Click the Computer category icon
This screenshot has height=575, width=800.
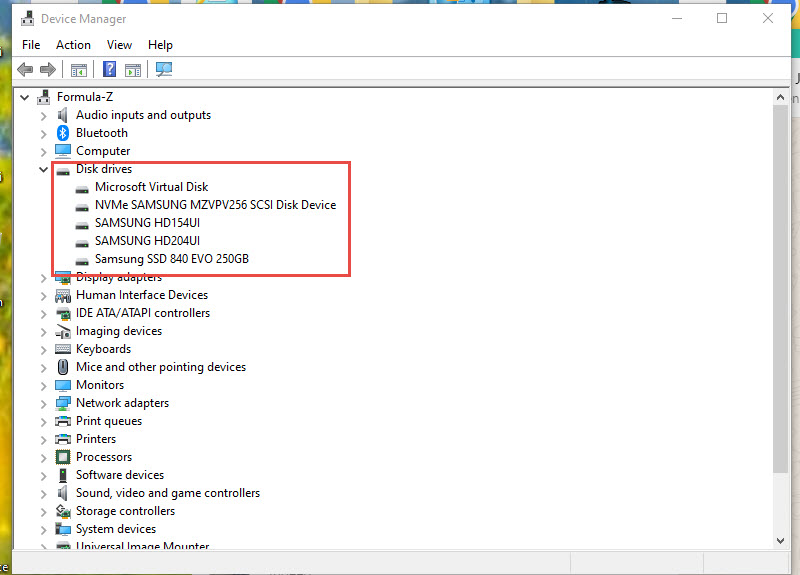point(63,151)
